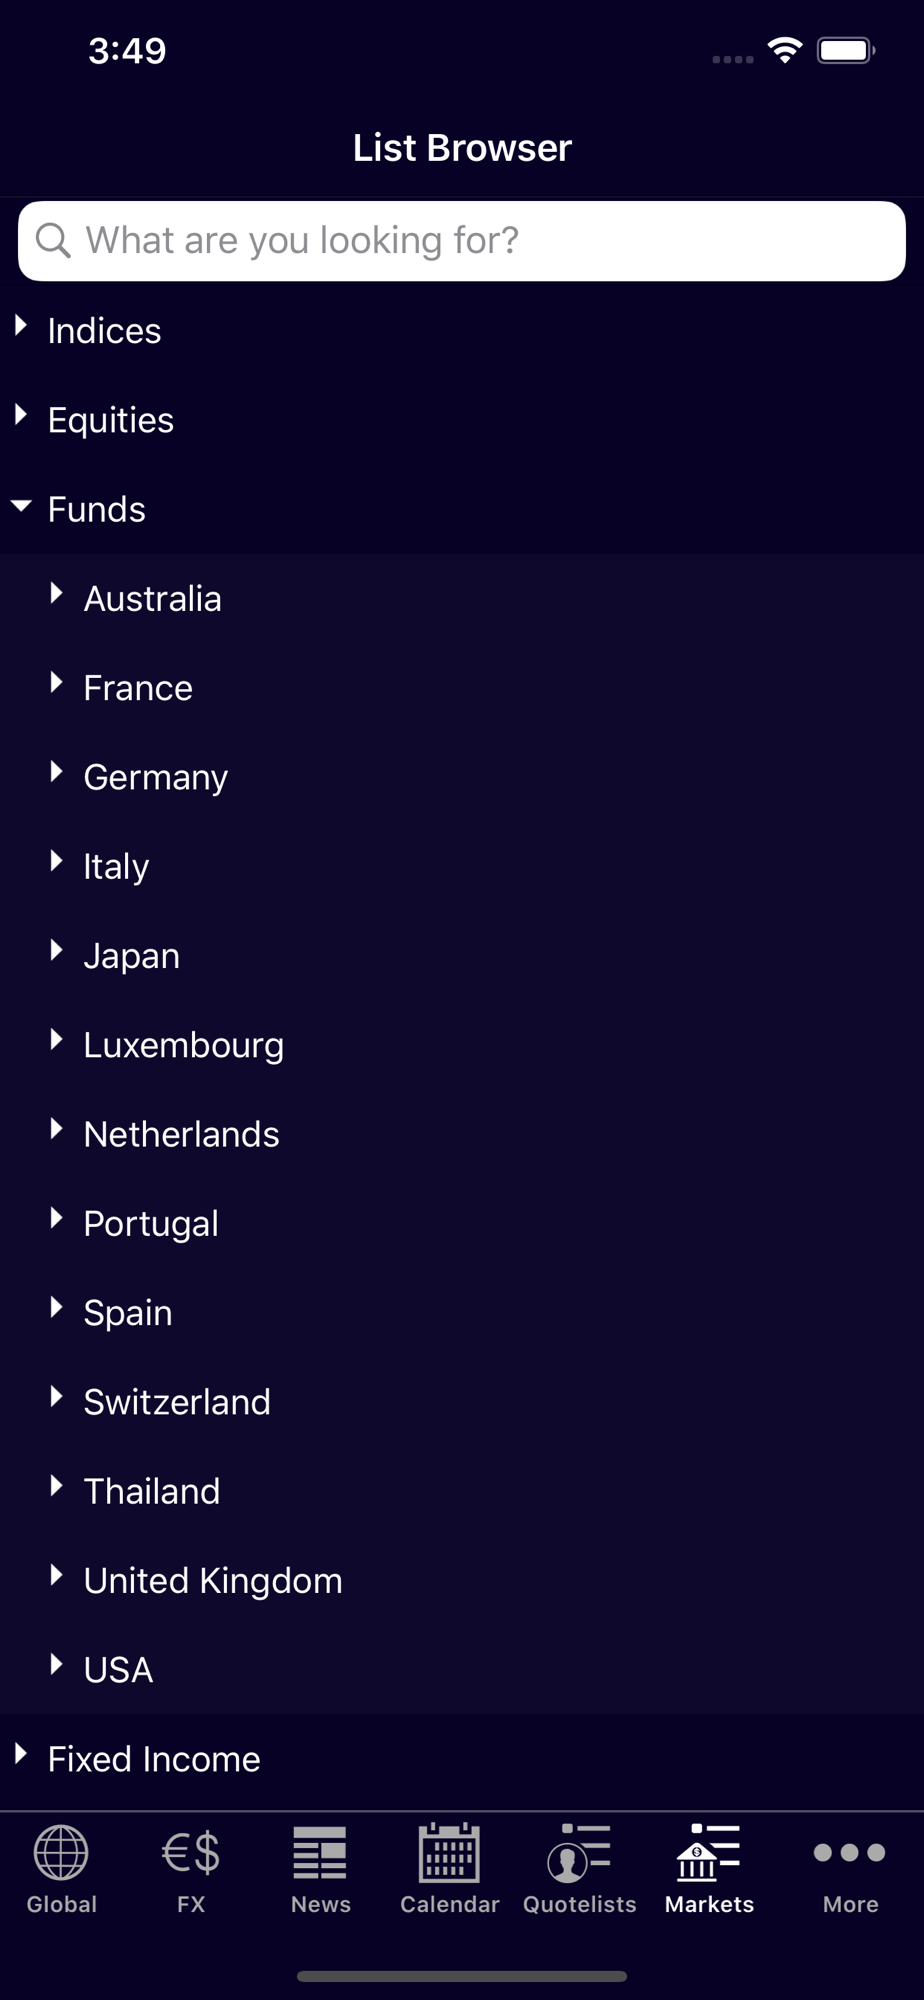The height and width of the screenshot is (2000, 924).
Task: Open the Calendar tab icon
Action: tap(449, 1853)
